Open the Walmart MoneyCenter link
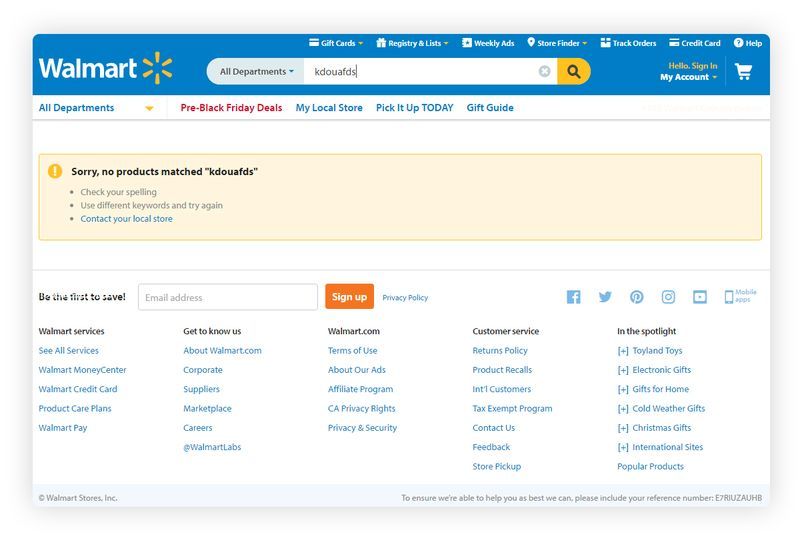Screen dimensions: 800x538 coord(82,370)
